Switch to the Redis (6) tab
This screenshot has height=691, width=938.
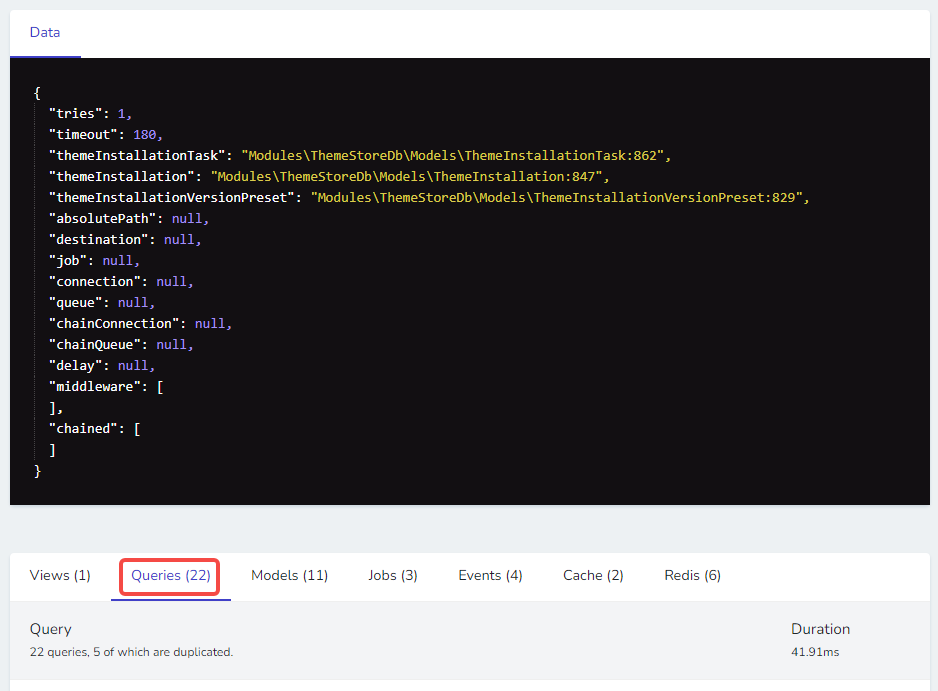click(x=692, y=576)
